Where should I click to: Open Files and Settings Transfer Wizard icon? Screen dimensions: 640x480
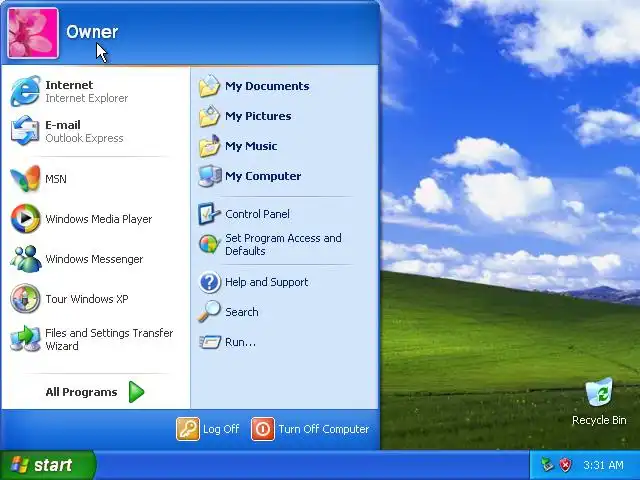click(x=25, y=339)
